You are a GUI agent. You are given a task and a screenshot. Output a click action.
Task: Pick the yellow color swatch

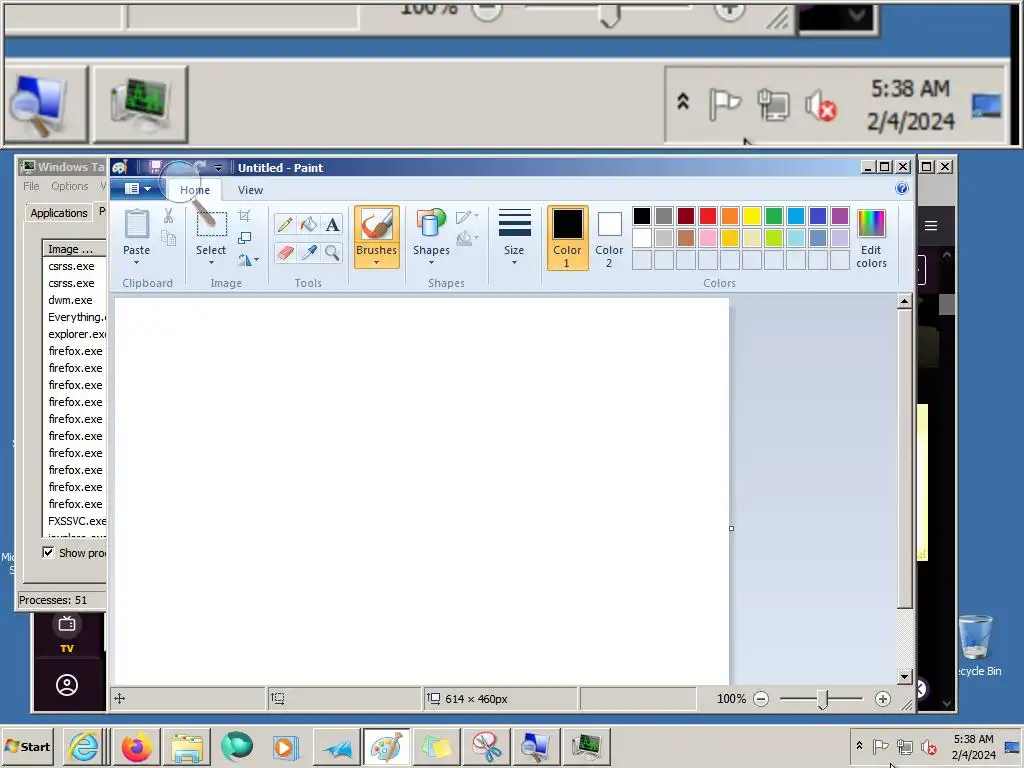pyautogui.click(x=752, y=216)
